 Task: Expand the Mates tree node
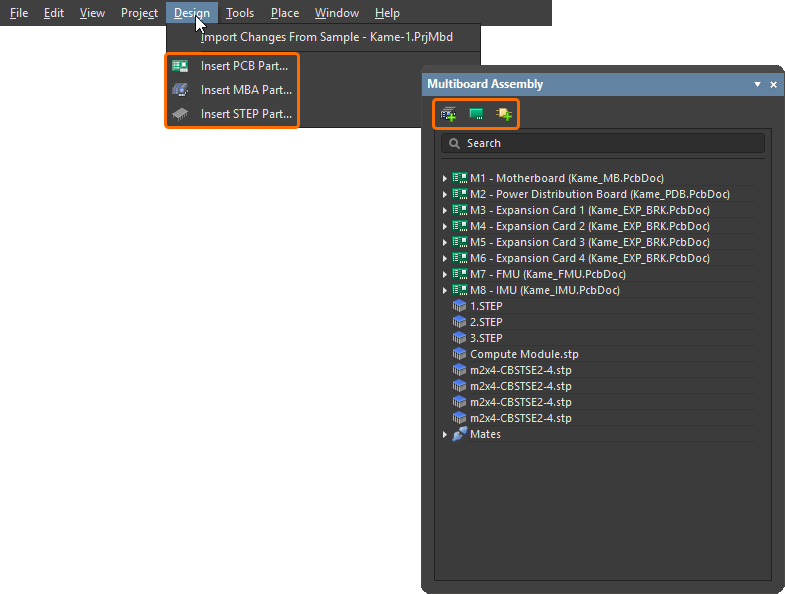[x=445, y=434]
